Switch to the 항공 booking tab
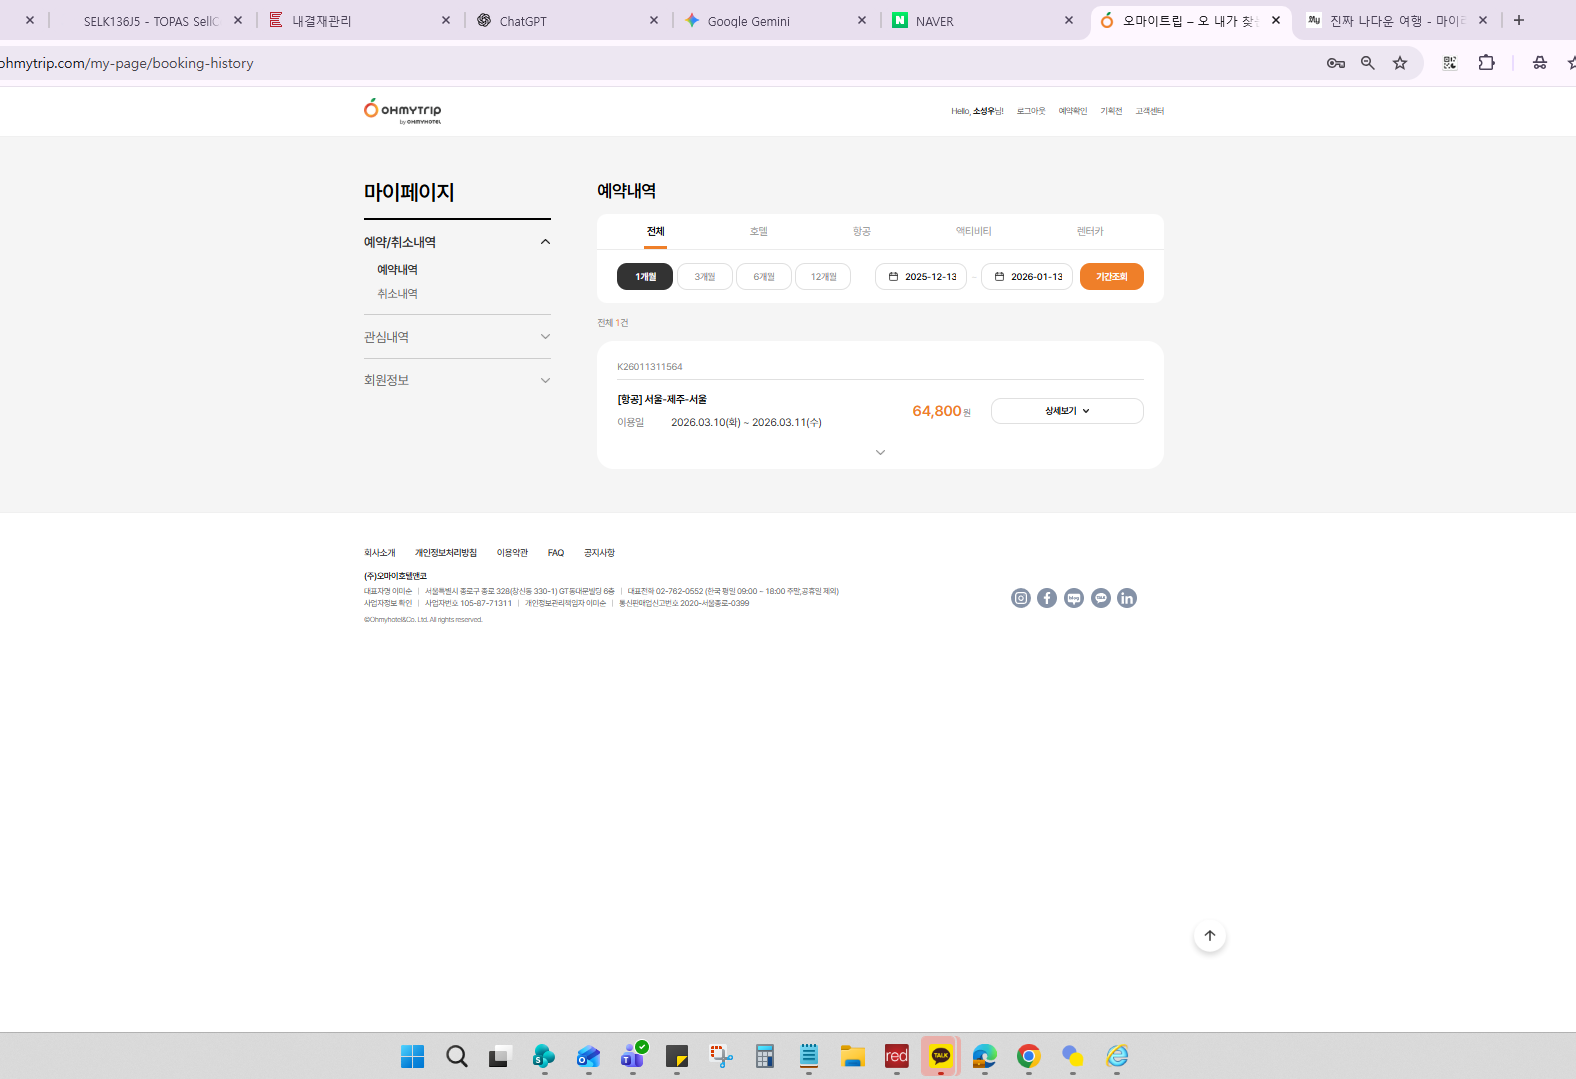 862,232
